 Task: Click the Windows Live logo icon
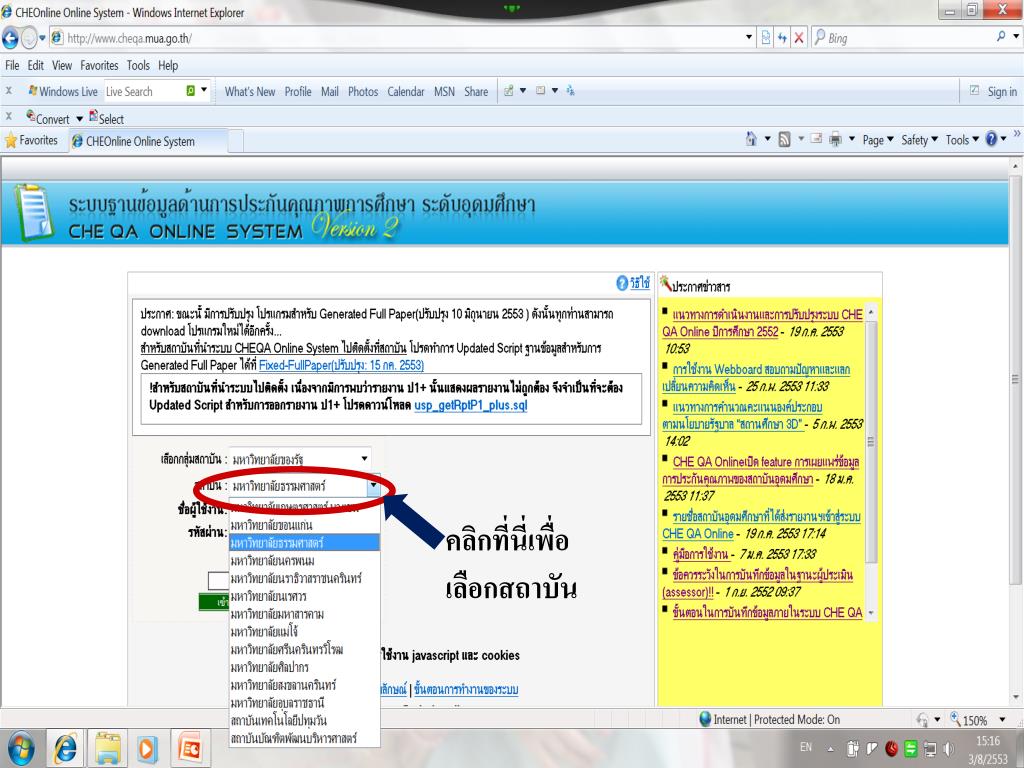[33, 91]
